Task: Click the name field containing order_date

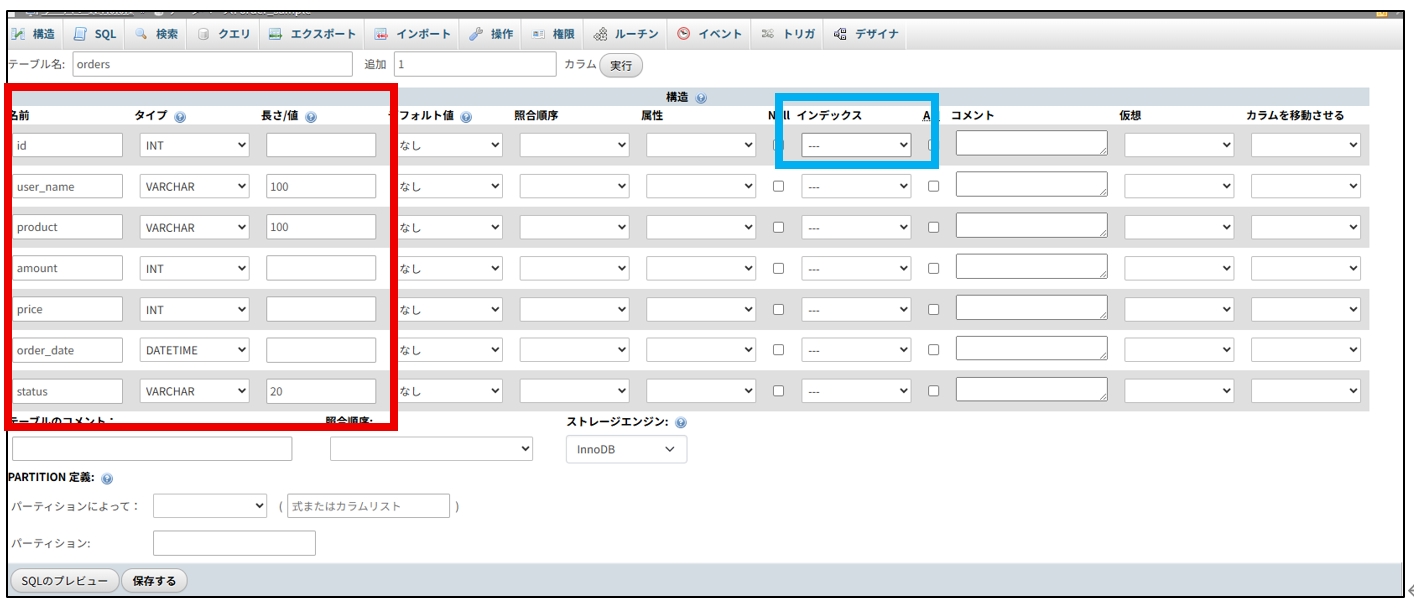Action: point(67,350)
